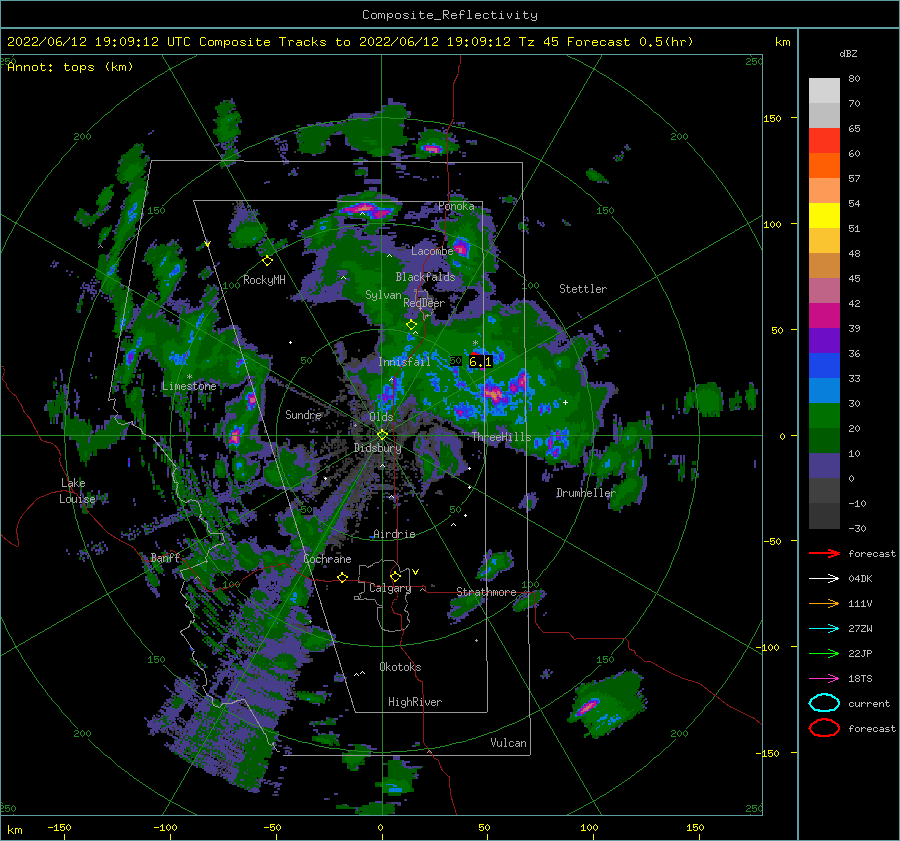The image size is (900, 841).
Task: Click the -150 tick on bottom axis
Action: (x=59, y=827)
